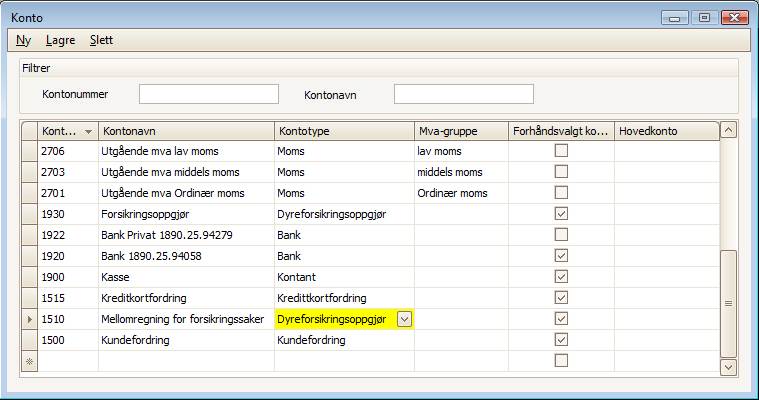Screen dimensions: 759x400
Task: Click the new row asterisk marker
Action: (29, 361)
